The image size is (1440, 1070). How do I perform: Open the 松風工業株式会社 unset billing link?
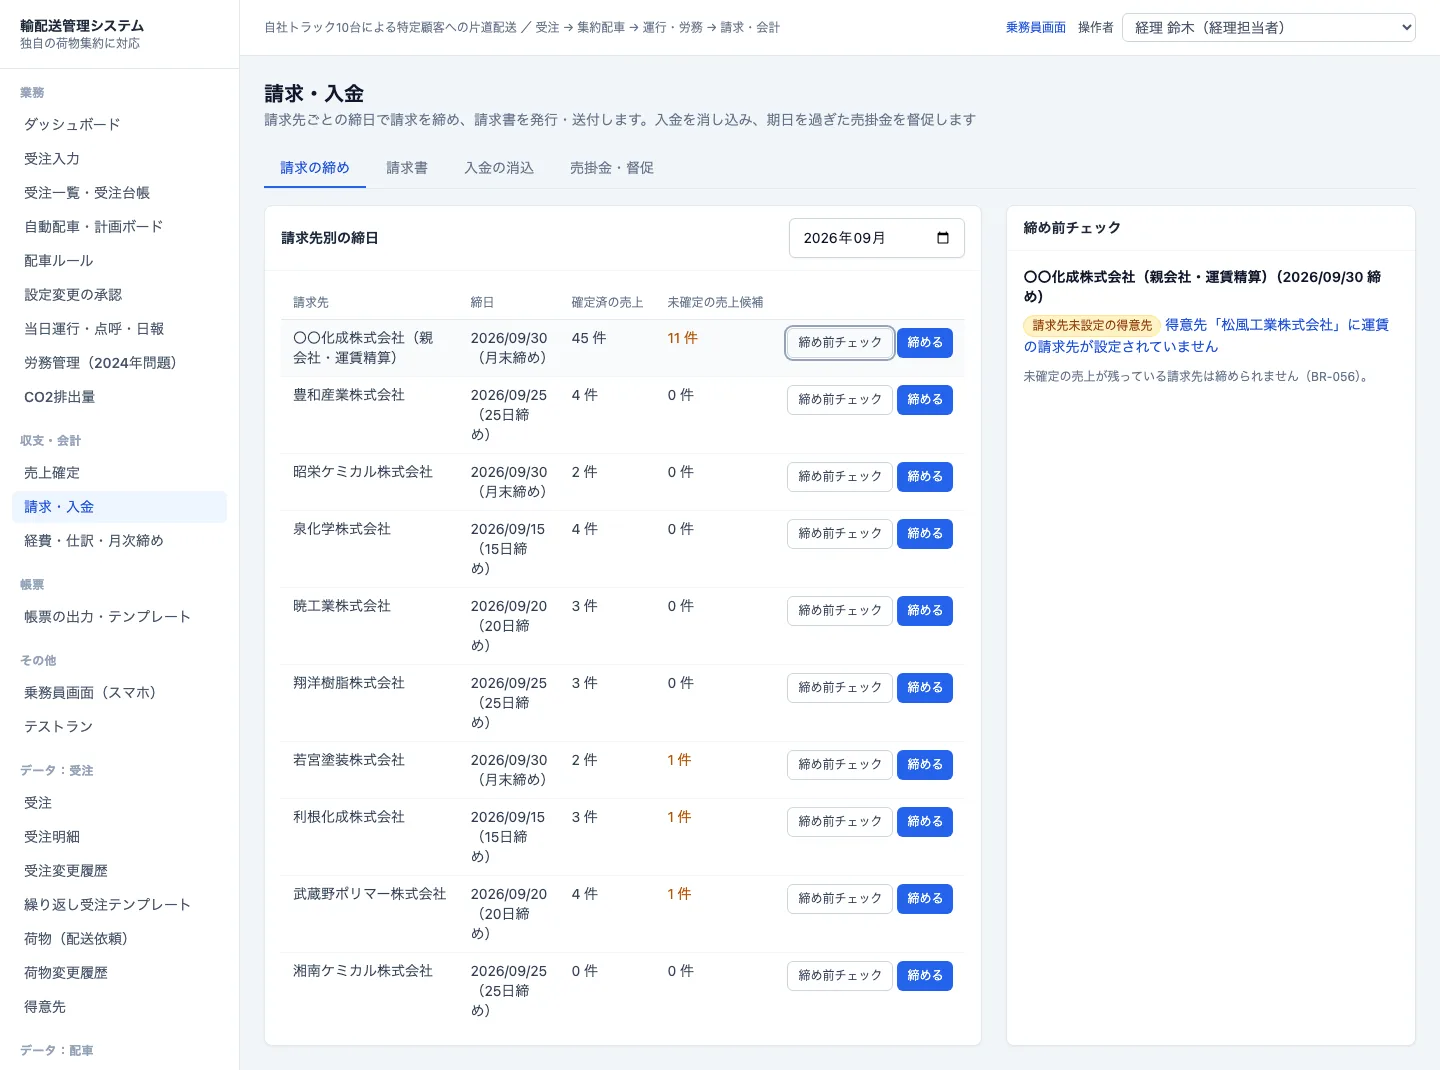pos(1206,336)
